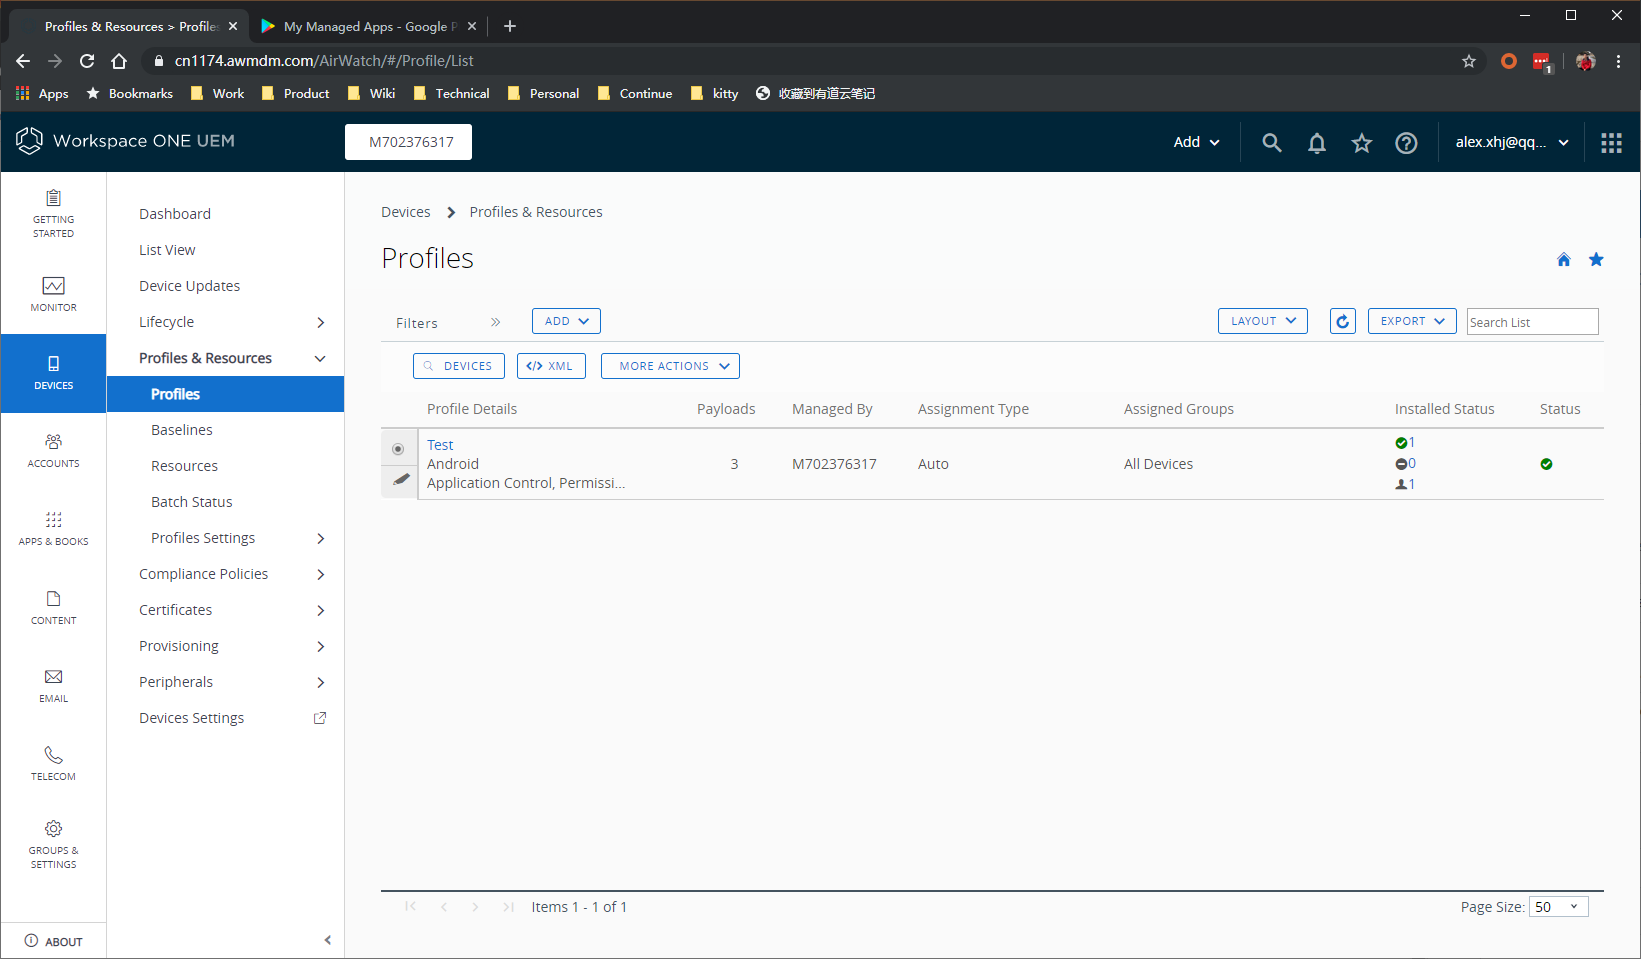Bookmark this page in Chrome
The width and height of the screenshot is (1641, 959).
pos(1469,61)
